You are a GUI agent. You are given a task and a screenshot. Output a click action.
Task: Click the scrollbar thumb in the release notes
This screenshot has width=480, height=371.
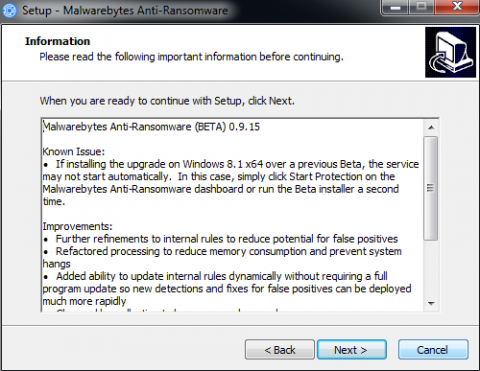pos(431,188)
